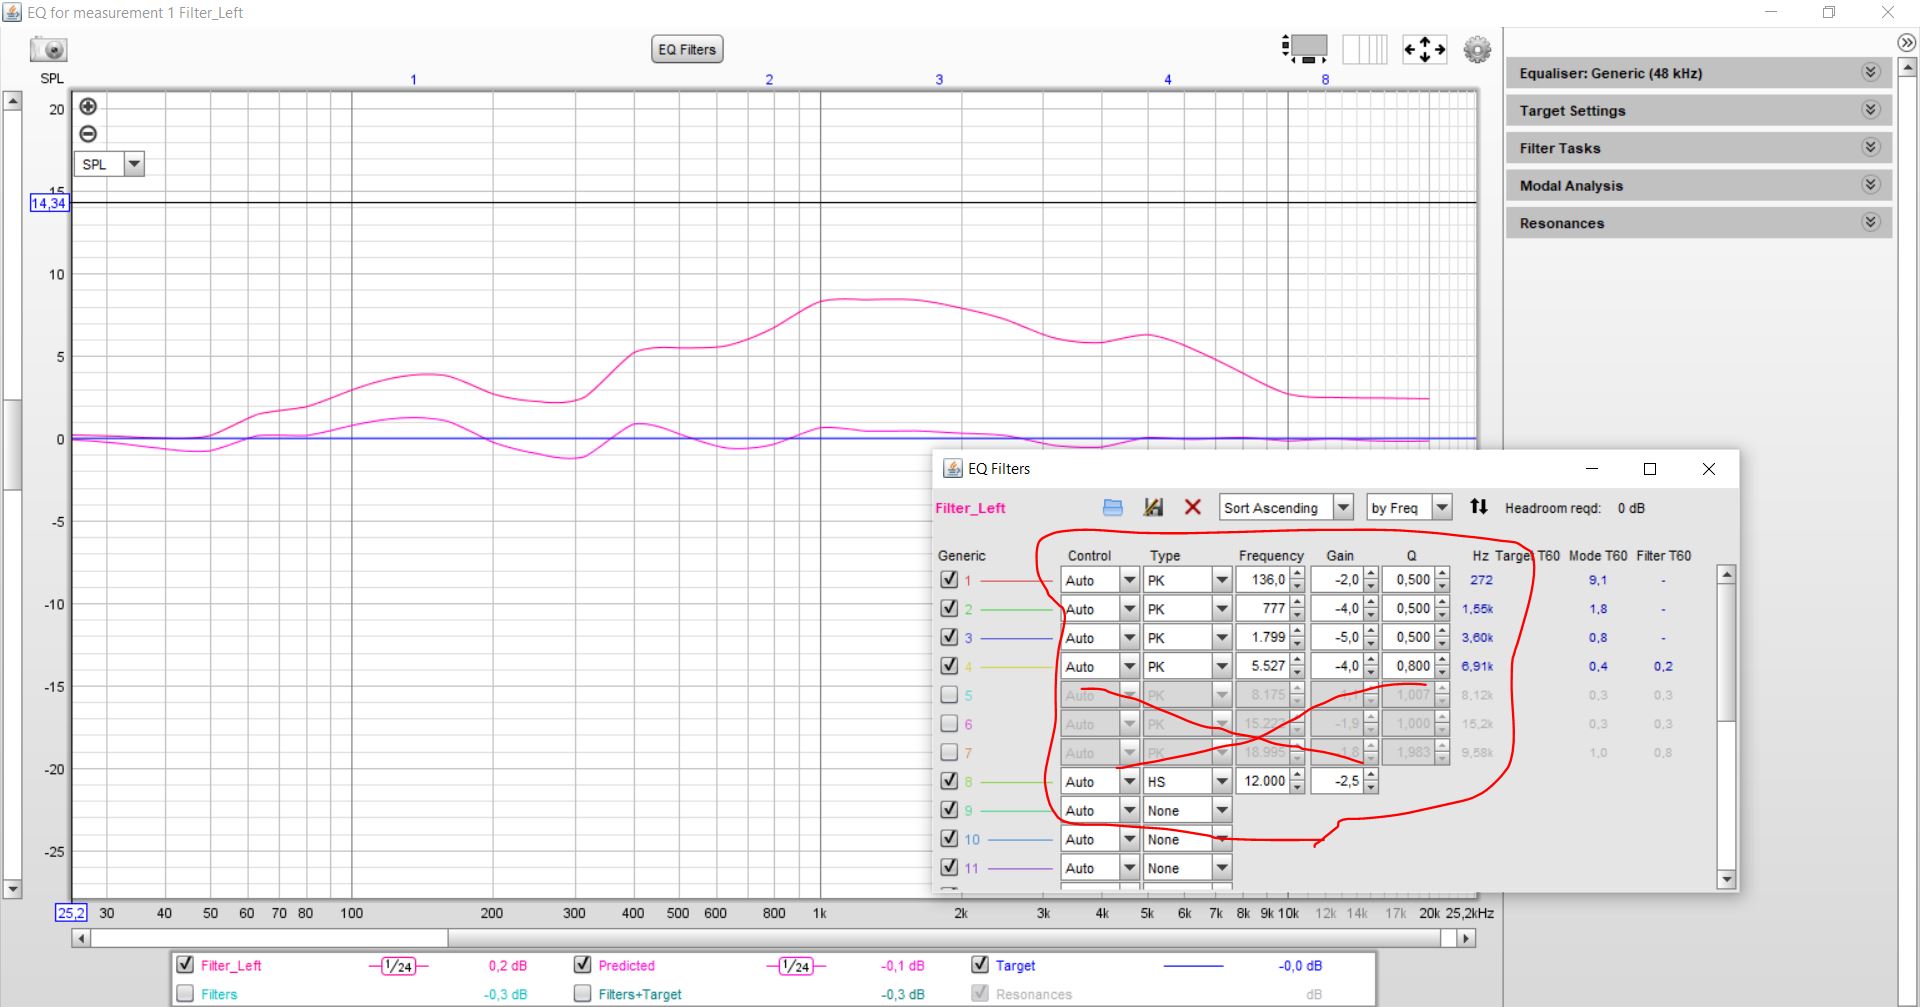This screenshot has width=1920, height=1007.
Task: Toggle separate traces view icon
Action: click(x=1365, y=49)
